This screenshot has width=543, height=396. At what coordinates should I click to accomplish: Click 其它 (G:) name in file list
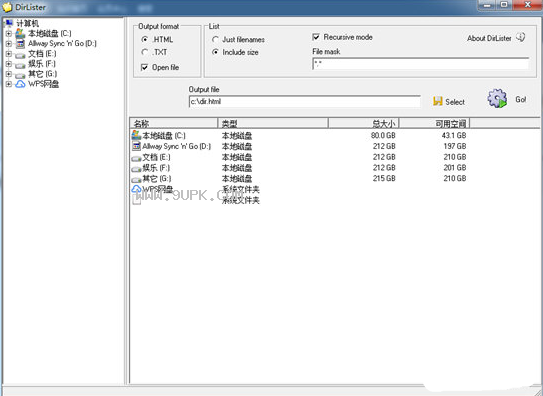[157, 179]
